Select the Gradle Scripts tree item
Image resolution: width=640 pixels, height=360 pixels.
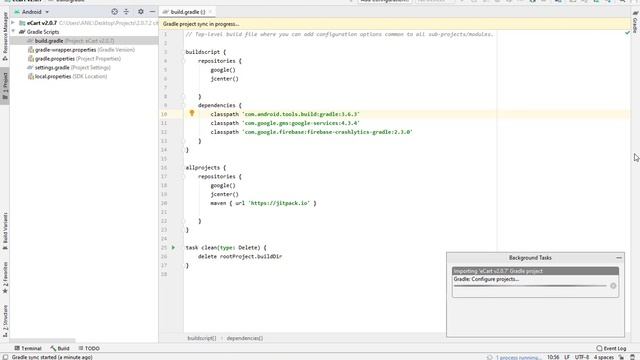pyautogui.click(x=39, y=32)
